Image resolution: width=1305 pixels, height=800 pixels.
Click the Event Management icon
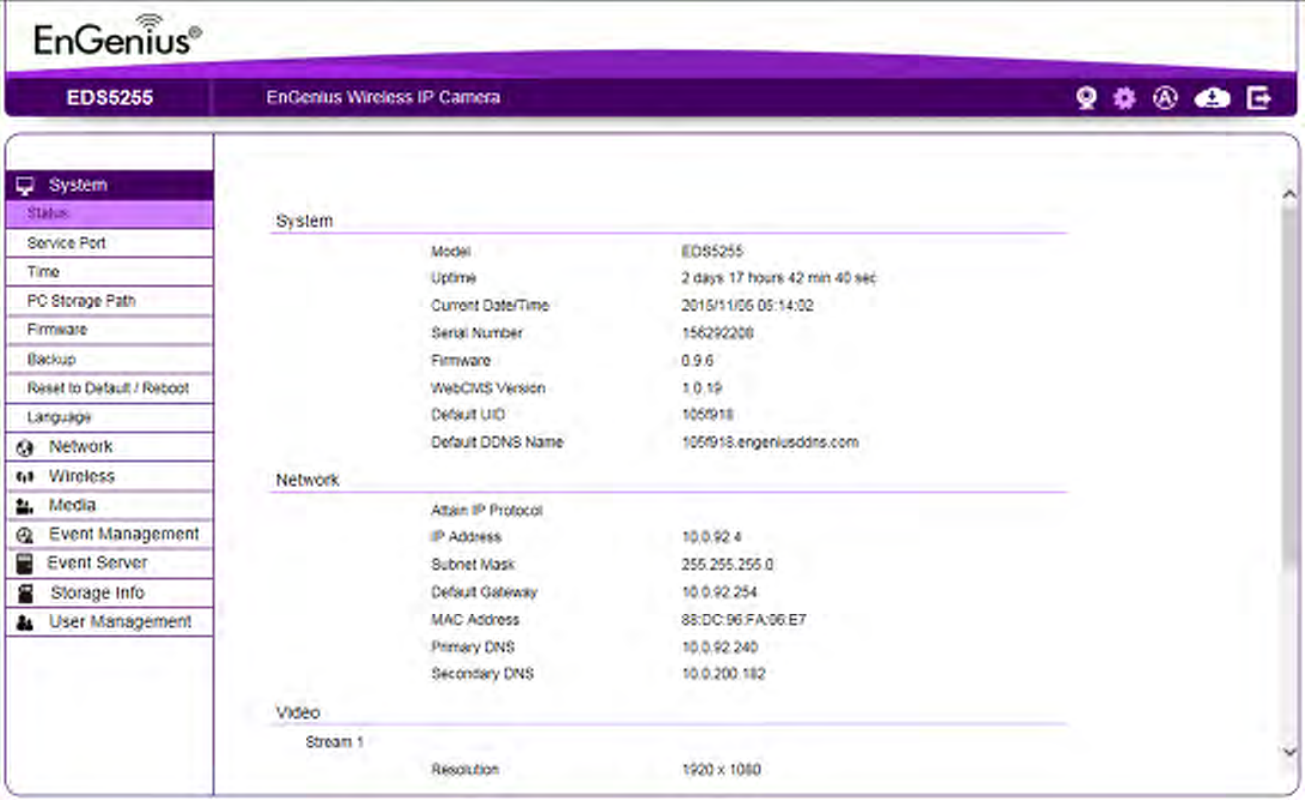(x=25, y=536)
